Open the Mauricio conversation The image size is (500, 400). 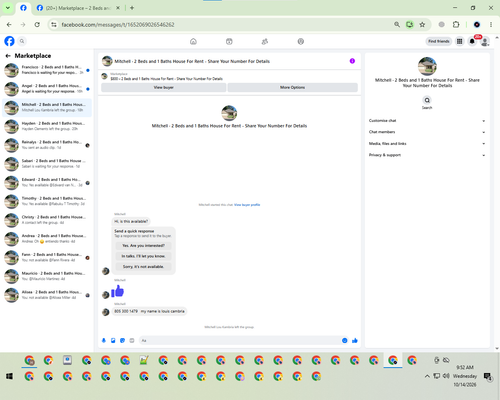click(x=47, y=276)
